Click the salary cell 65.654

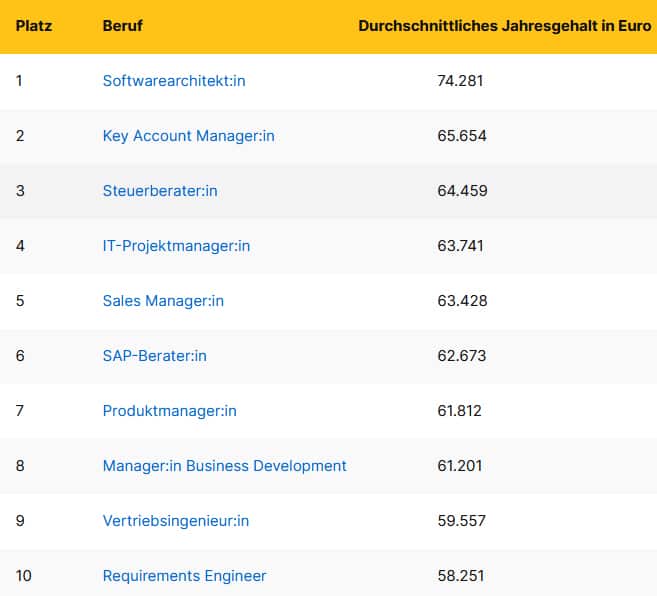click(462, 136)
